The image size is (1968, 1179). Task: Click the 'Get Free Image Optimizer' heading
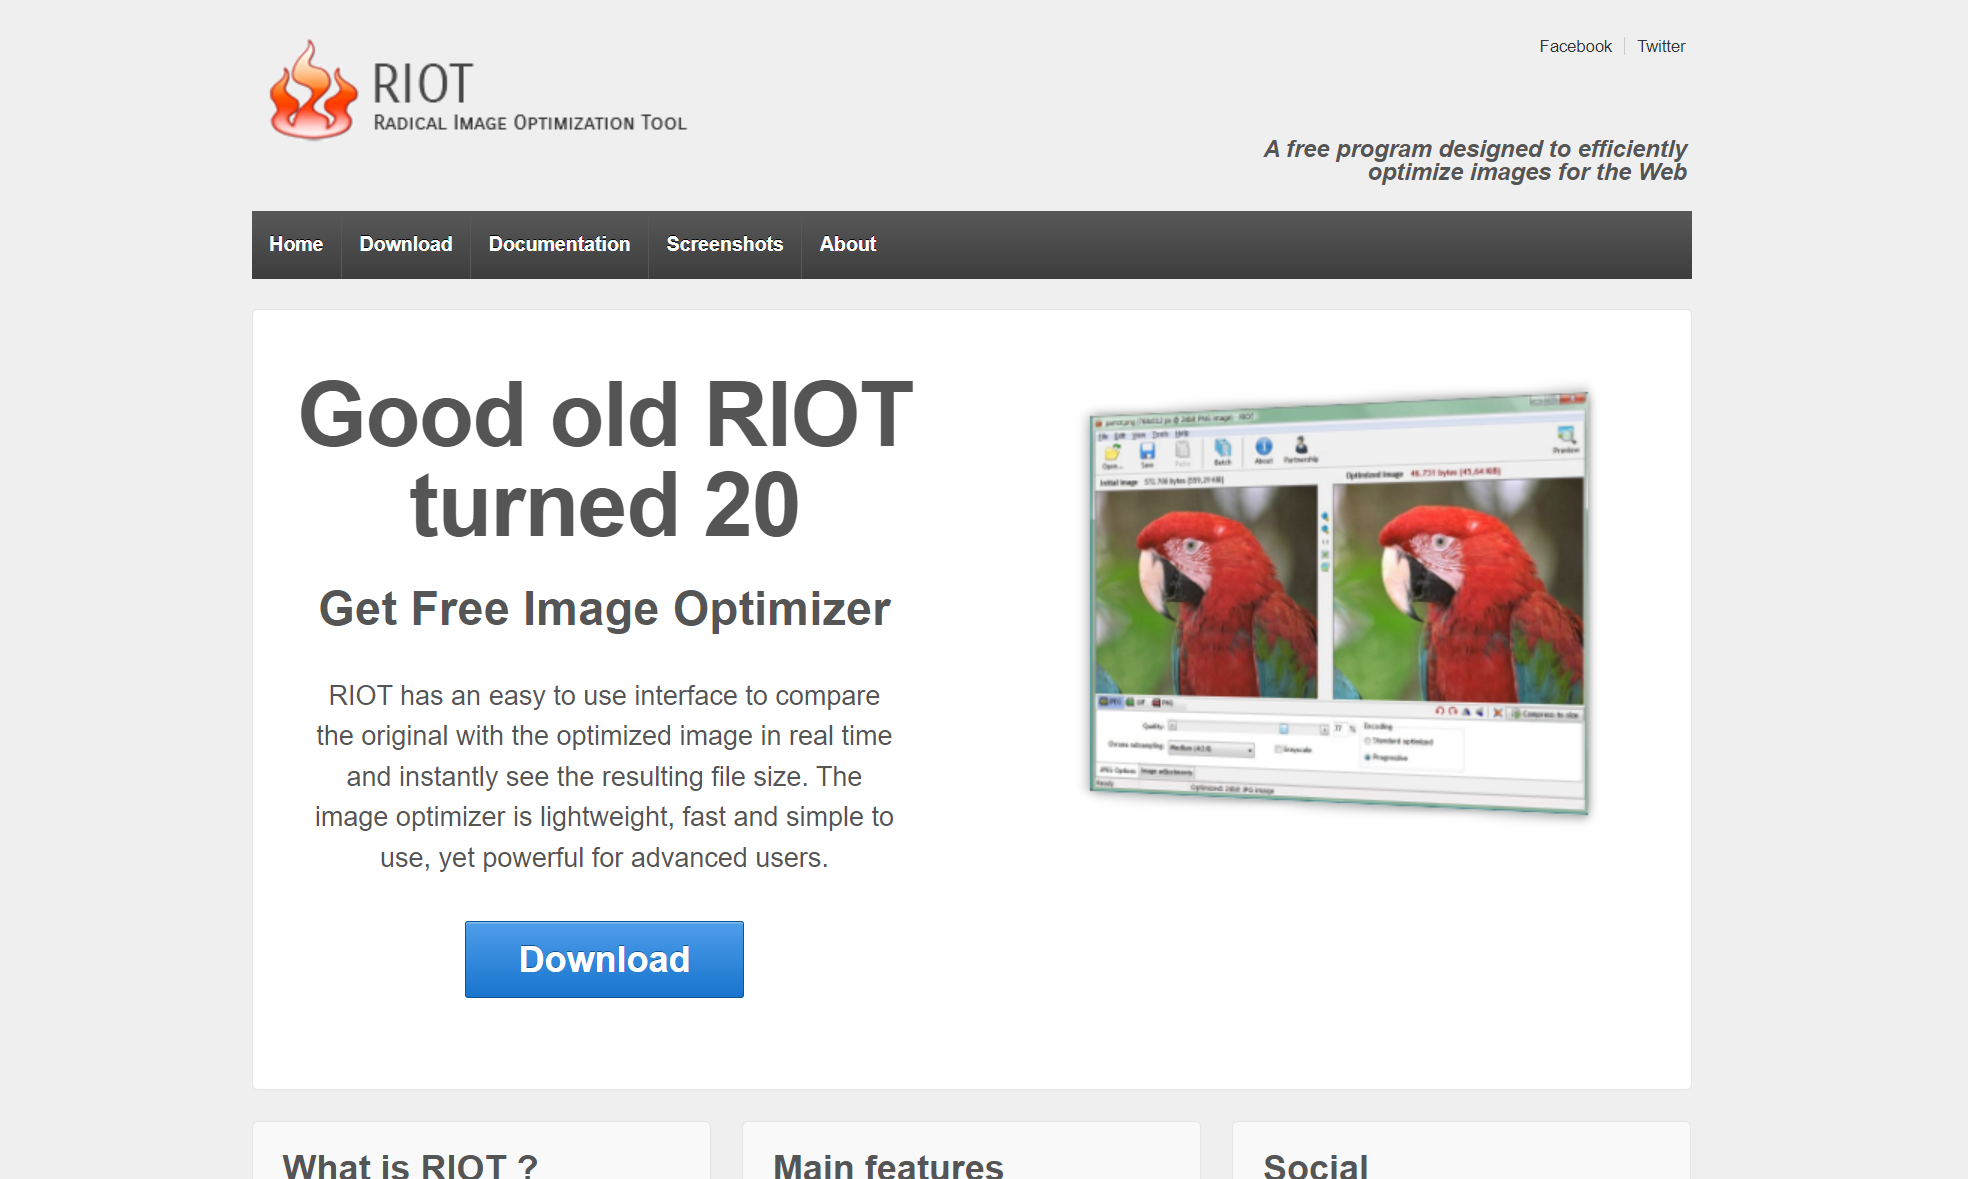click(x=604, y=609)
